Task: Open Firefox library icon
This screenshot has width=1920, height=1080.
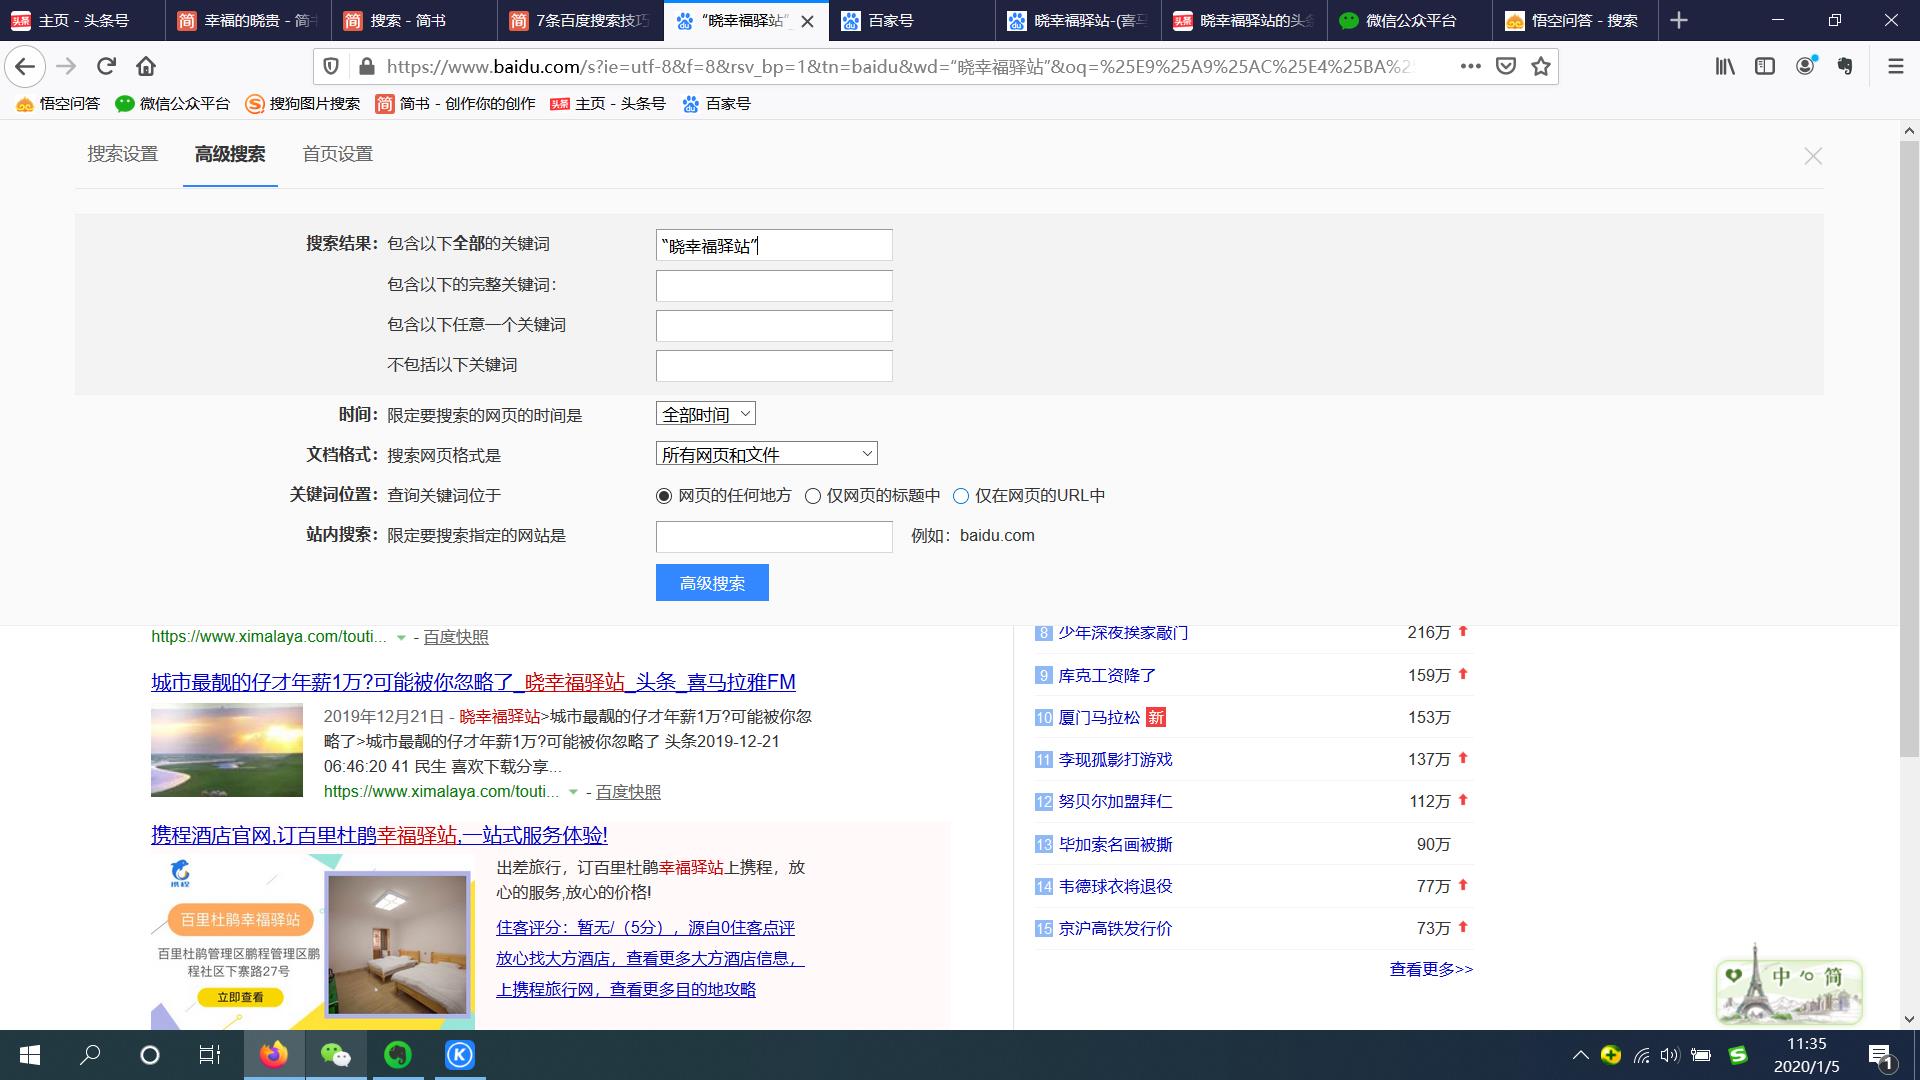Action: click(x=1725, y=66)
